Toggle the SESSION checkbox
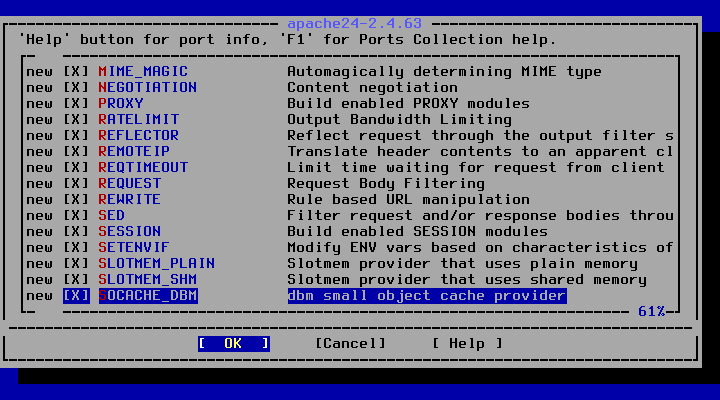Screen dimensions: 720x400 pyautogui.click(x=76, y=231)
